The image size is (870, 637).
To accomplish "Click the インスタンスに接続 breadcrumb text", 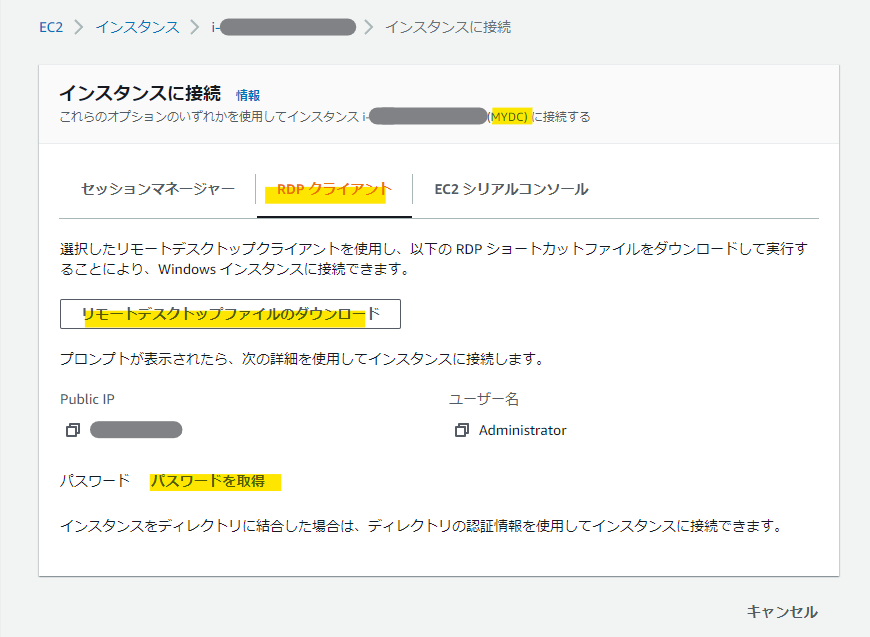I will (x=447, y=27).
